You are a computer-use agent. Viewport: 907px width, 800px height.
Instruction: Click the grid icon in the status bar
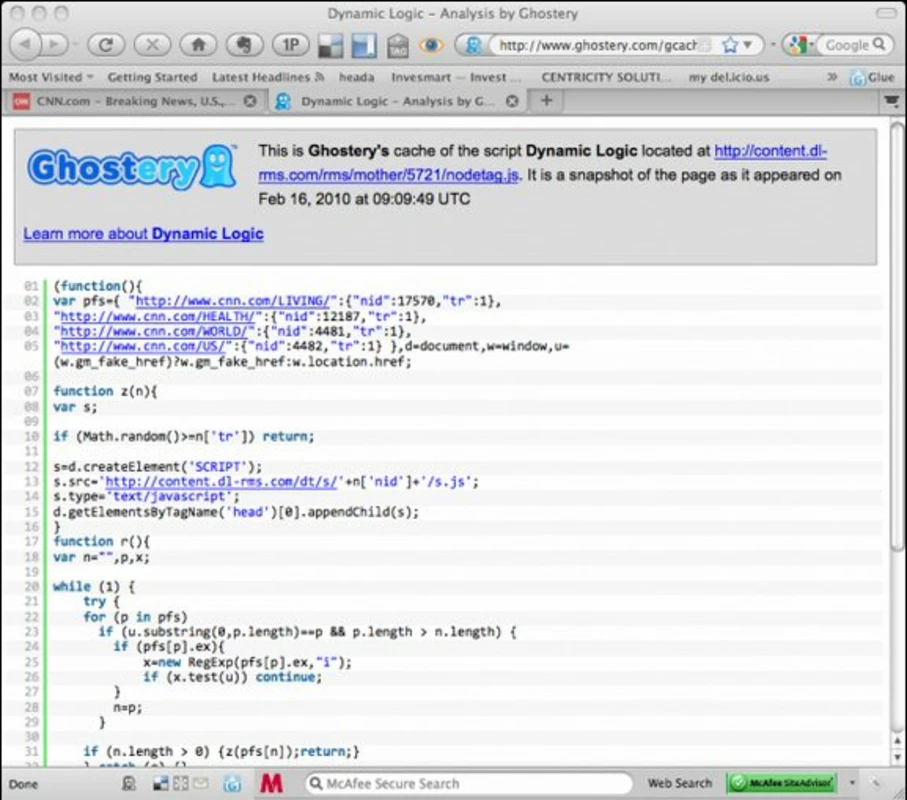click(180, 784)
